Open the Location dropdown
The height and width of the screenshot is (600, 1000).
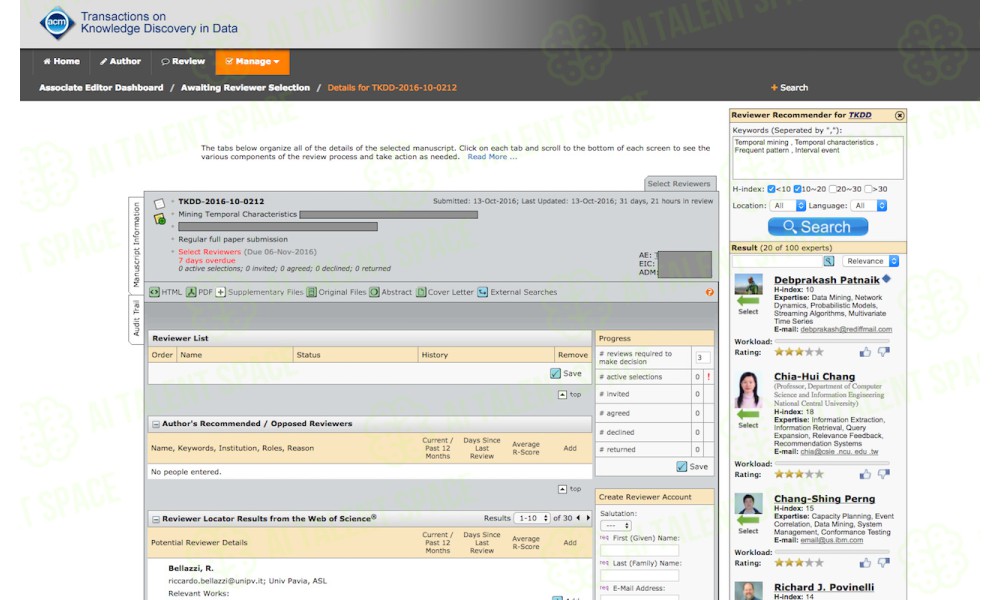pos(788,205)
